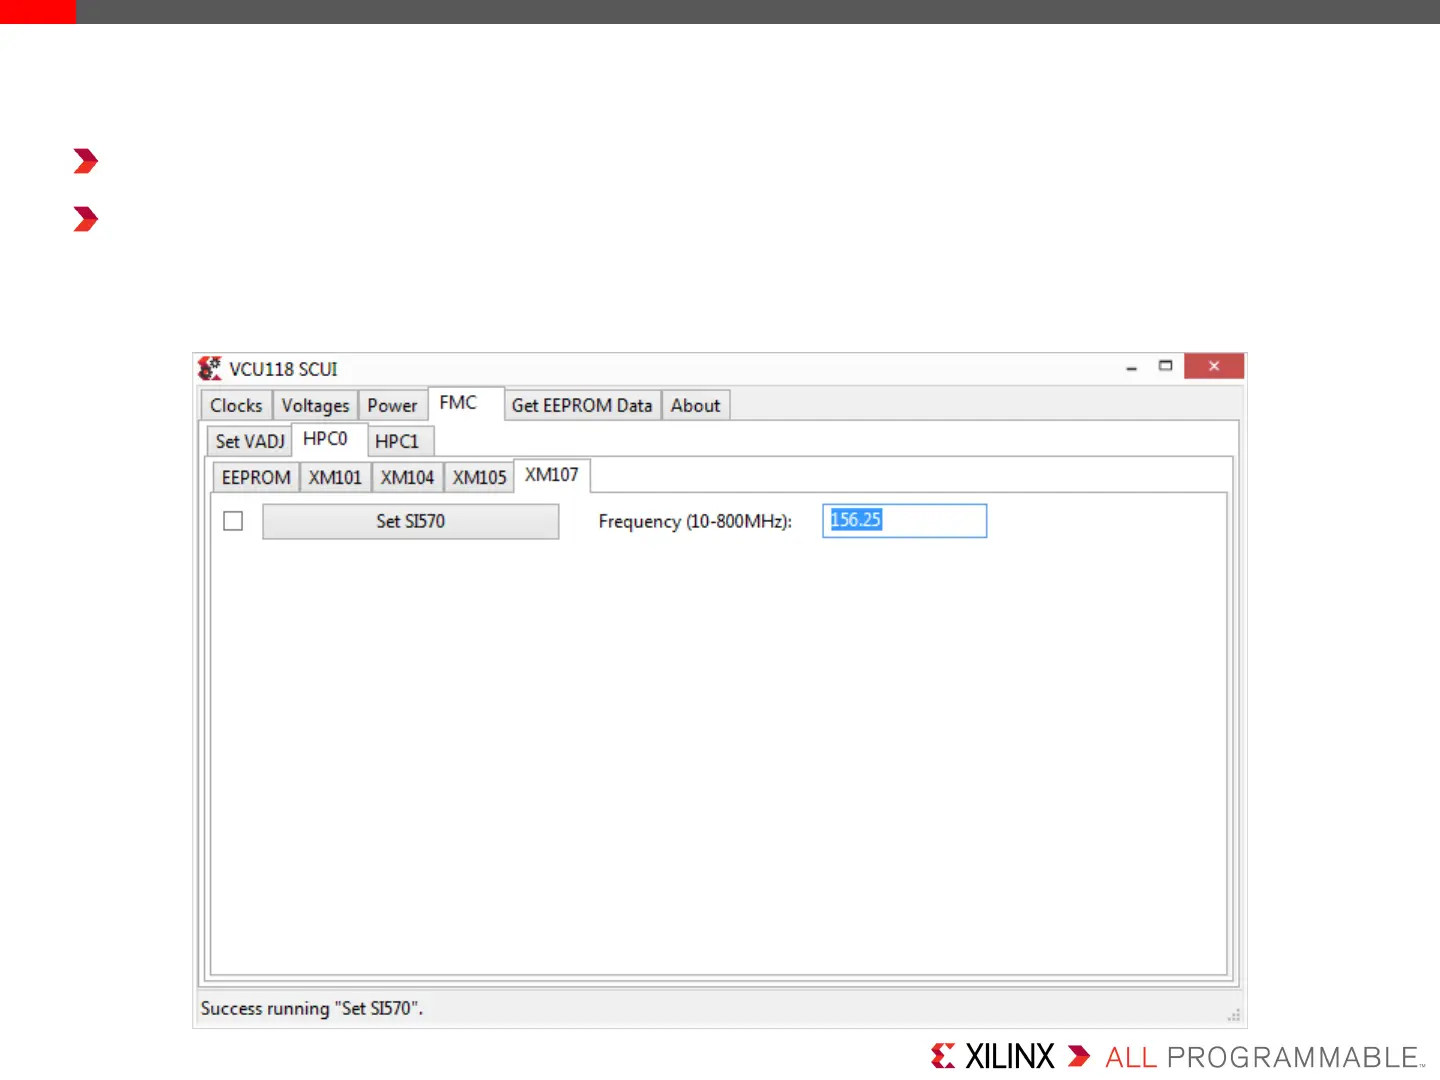Click the Frequency input field showing 156.25
Image resolution: width=1440 pixels, height=1080 pixels.
click(x=904, y=521)
